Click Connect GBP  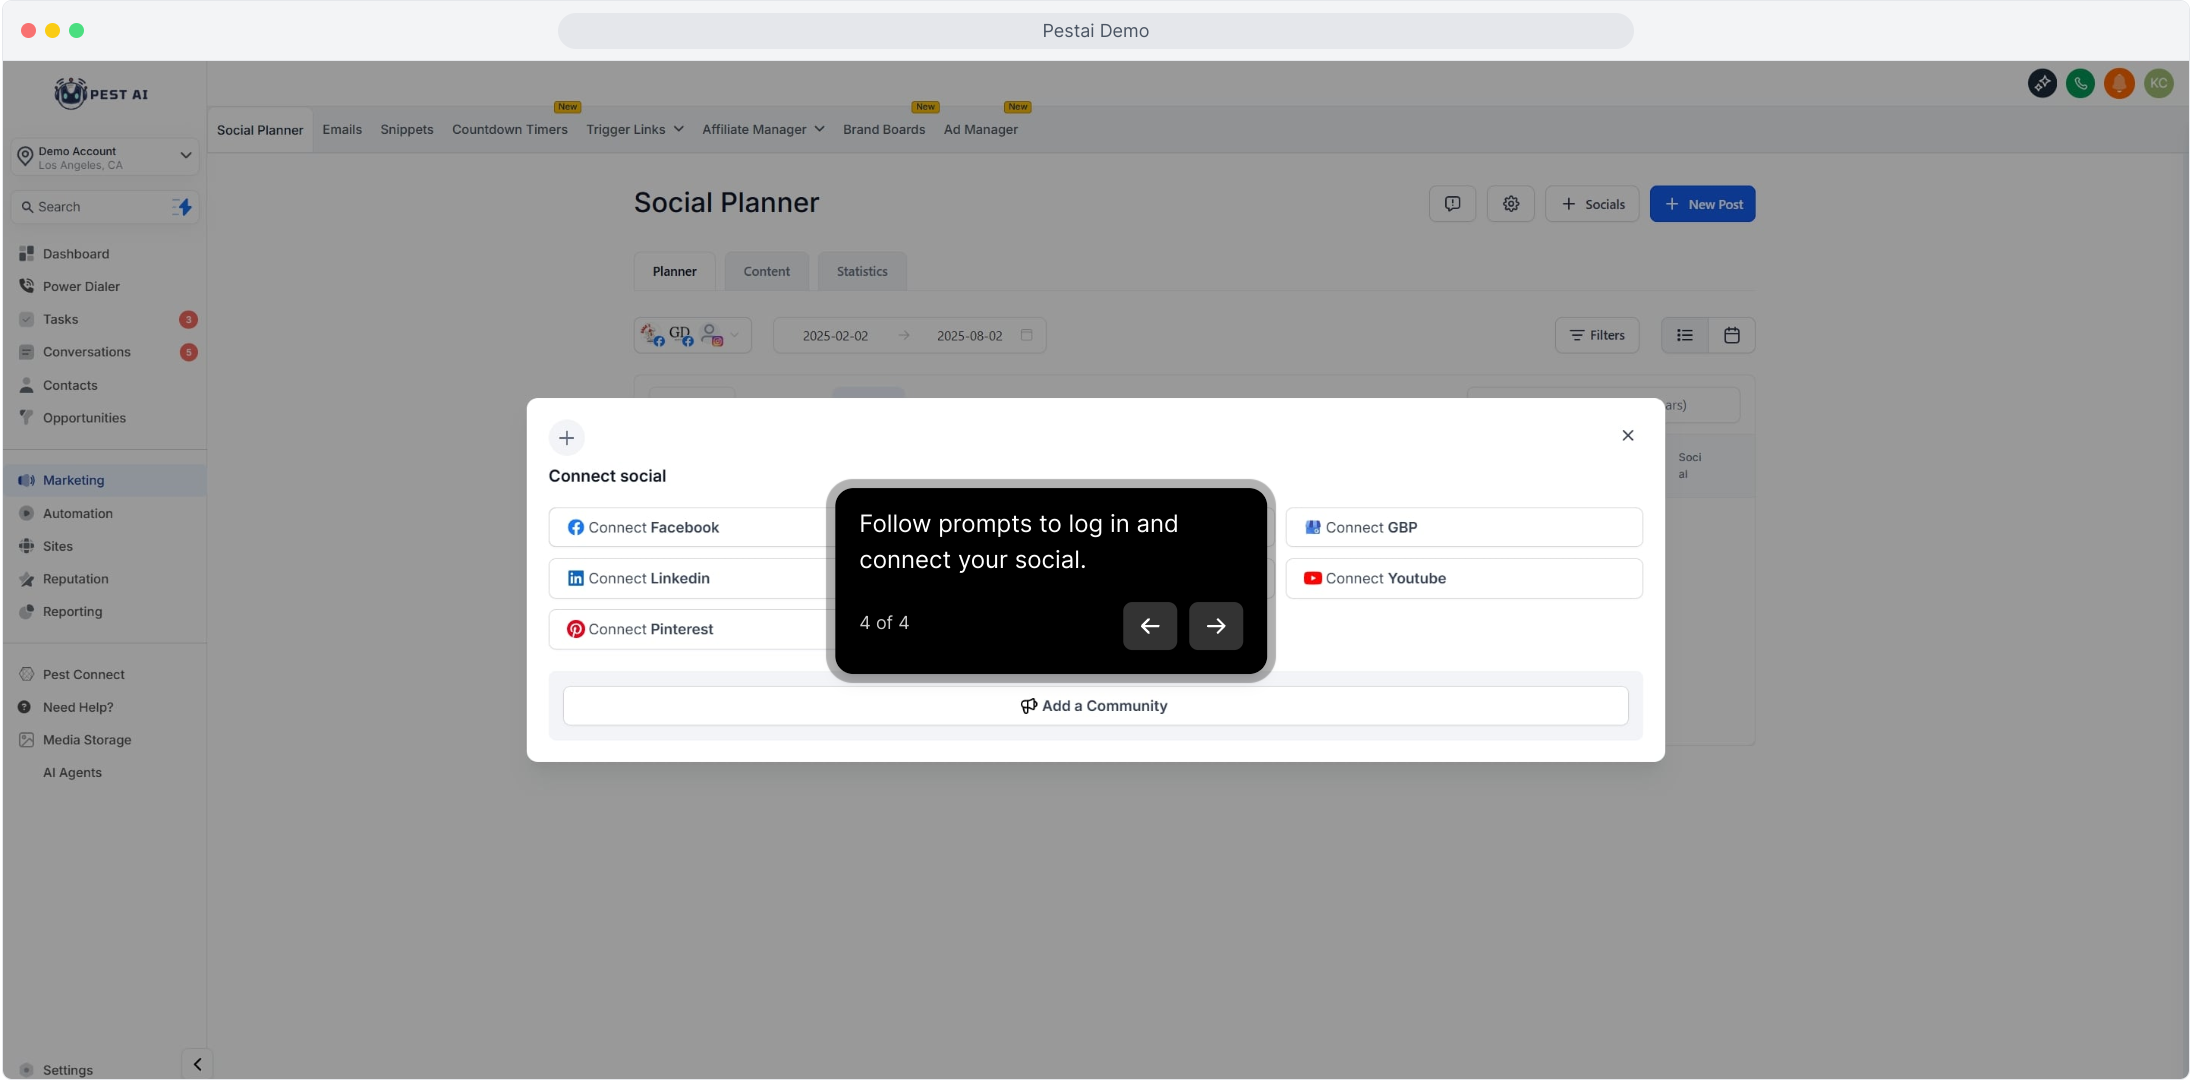point(1464,527)
